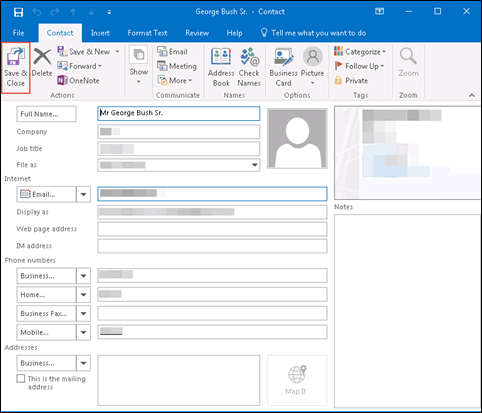Click the Email button in Communicate group

point(172,52)
